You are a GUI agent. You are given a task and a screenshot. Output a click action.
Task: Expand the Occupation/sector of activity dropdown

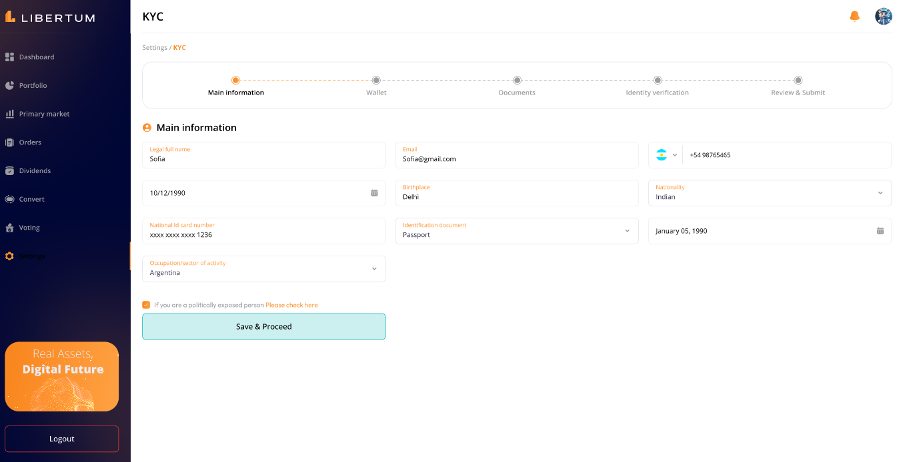(374, 269)
